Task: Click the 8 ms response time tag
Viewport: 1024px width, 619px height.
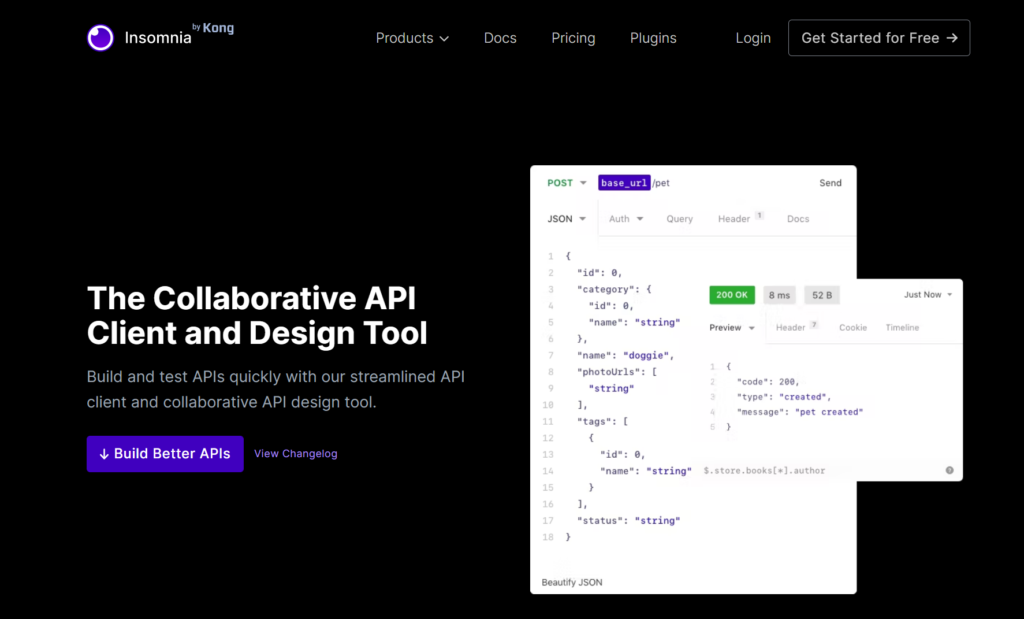Action: (x=779, y=295)
